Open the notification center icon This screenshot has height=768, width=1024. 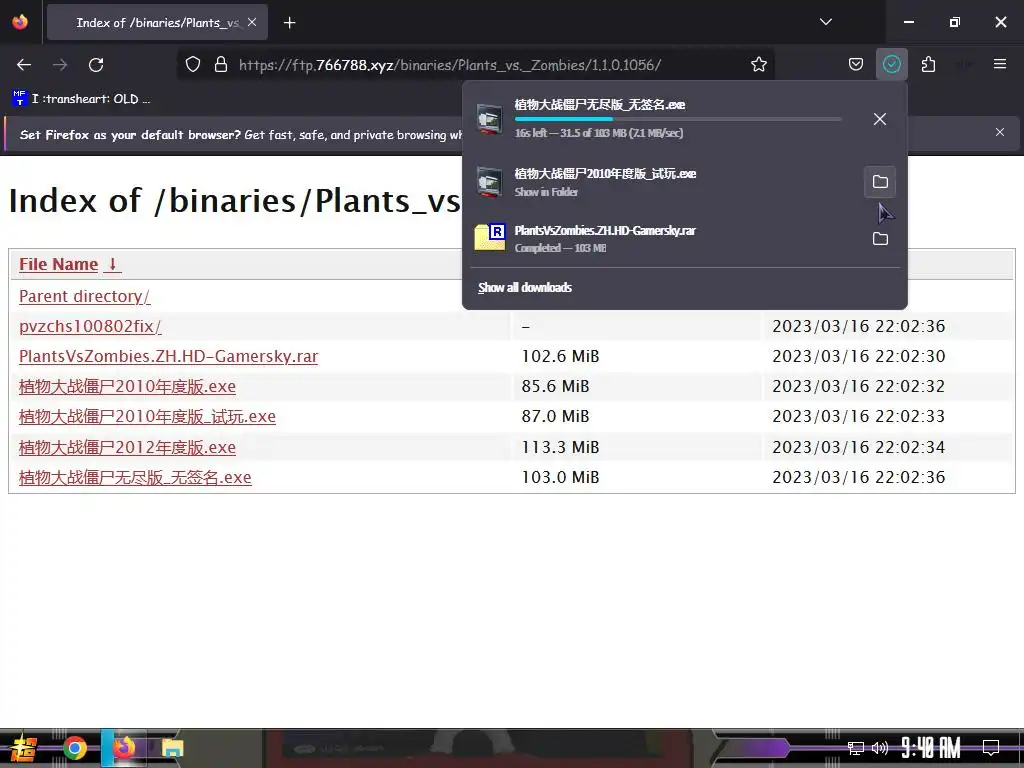click(x=991, y=748)
